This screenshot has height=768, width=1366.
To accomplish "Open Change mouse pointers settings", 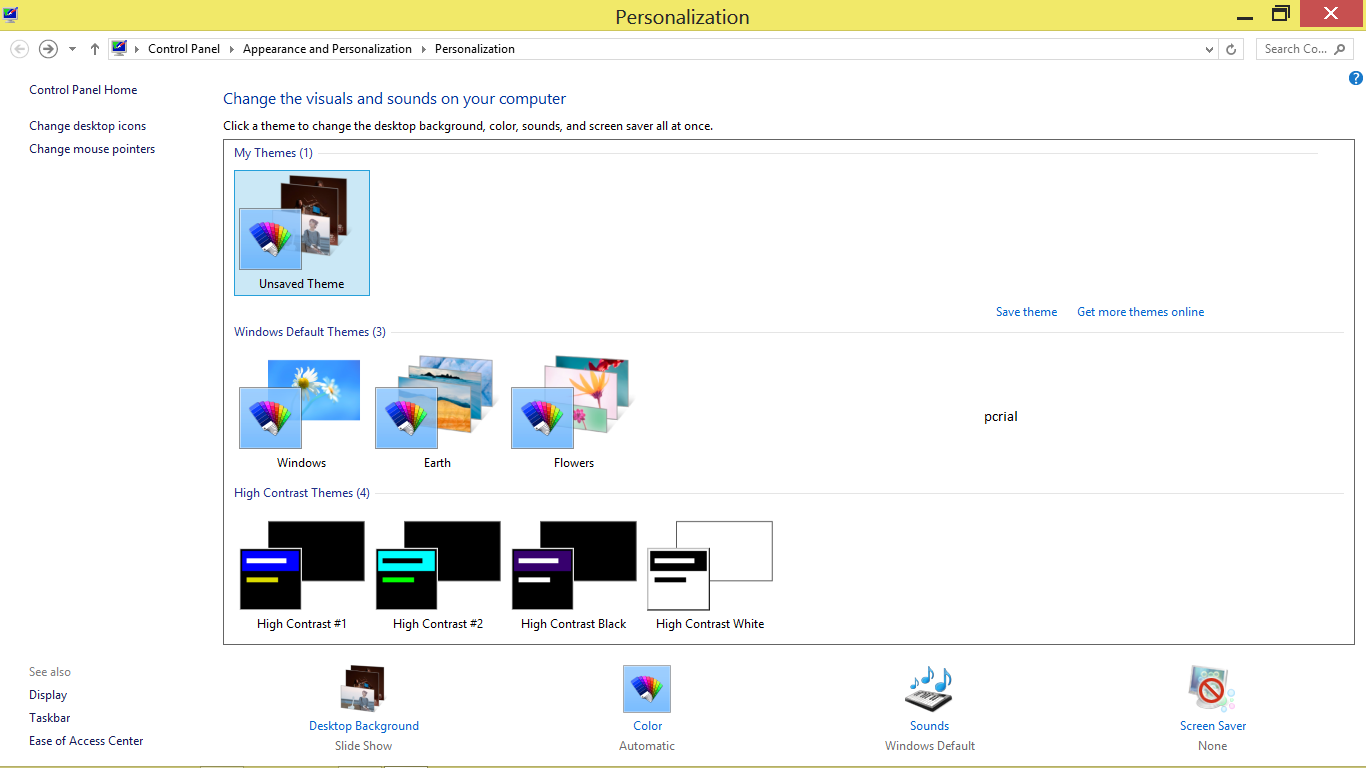I will pyautogui.click(x=92, y=148).
